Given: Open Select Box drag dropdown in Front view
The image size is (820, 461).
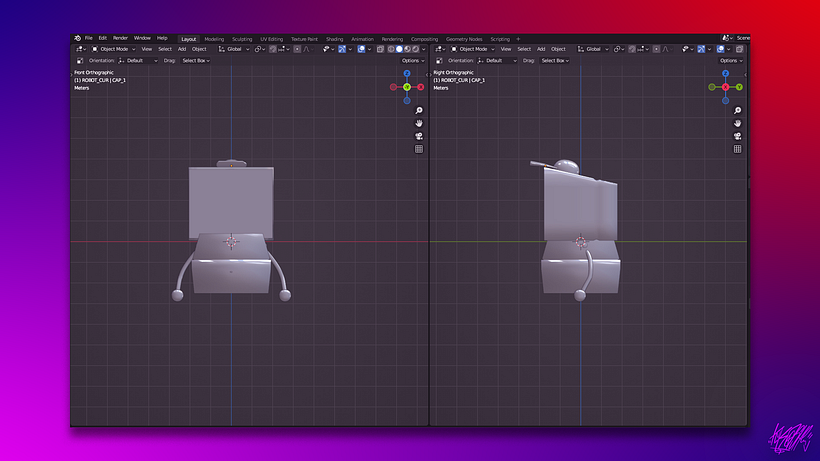Looking at the screenshot, I should [196, 61].
